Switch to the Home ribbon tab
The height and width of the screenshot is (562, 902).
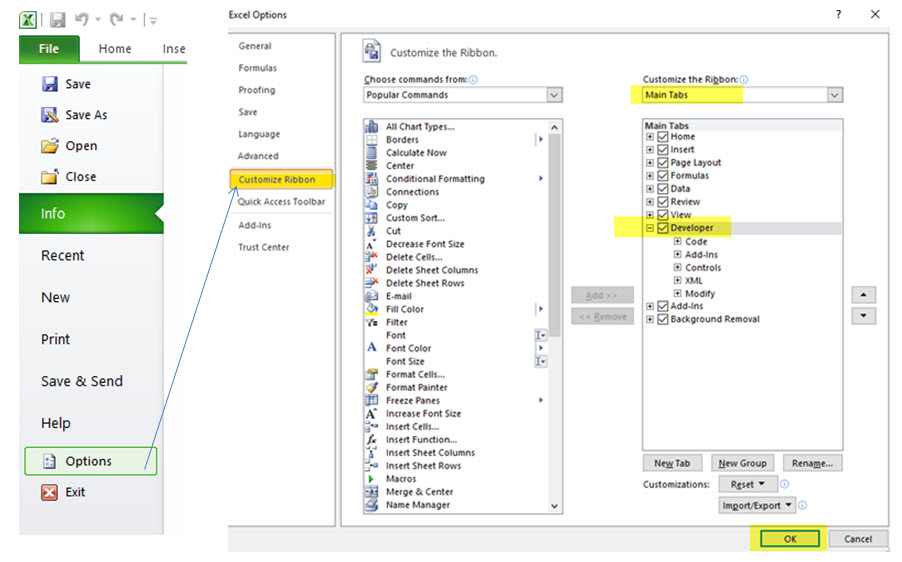114,49
